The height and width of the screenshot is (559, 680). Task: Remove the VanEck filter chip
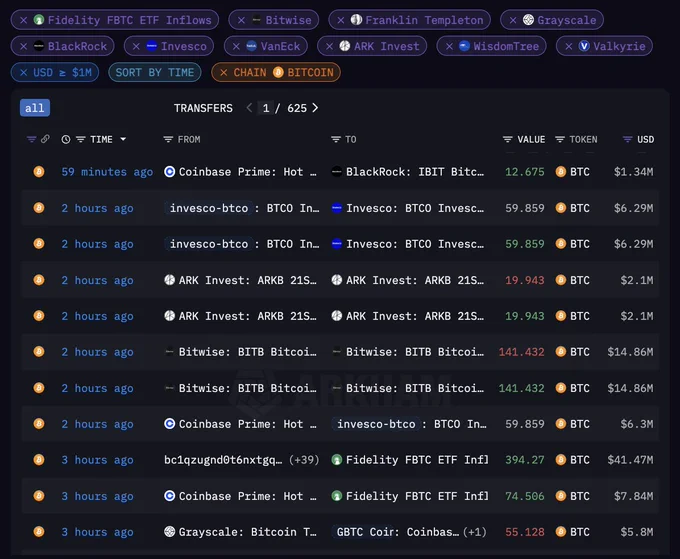click(236, 46)
